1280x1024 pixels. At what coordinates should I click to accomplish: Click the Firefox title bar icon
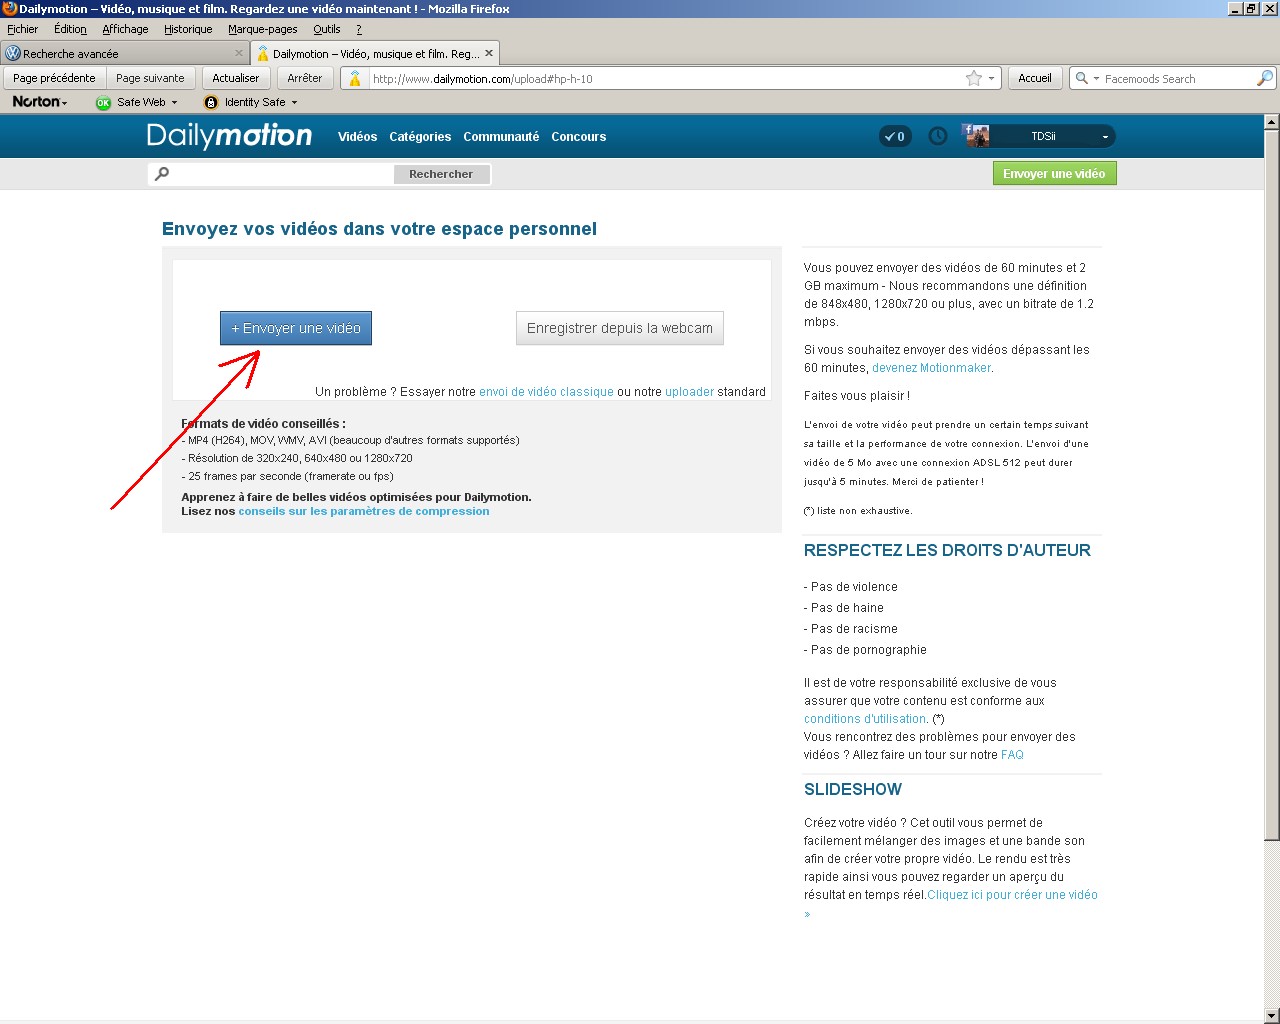tap(10, 8)
